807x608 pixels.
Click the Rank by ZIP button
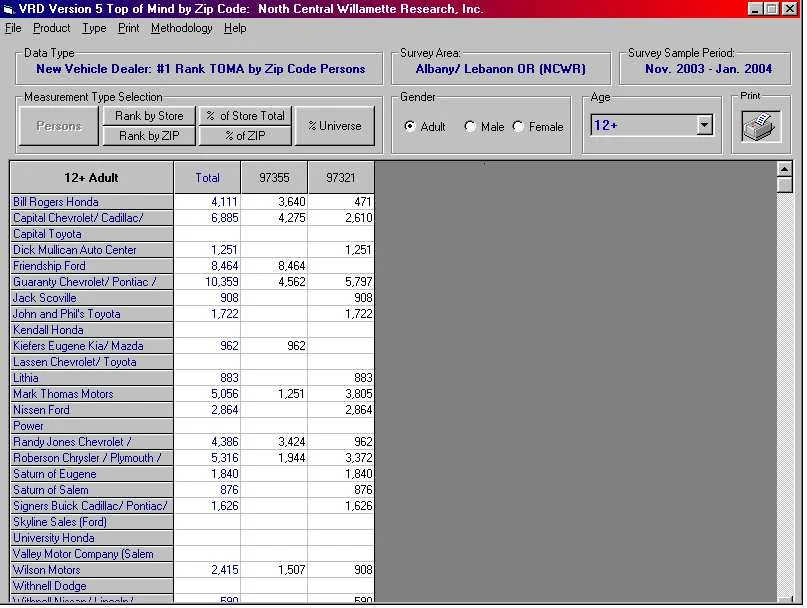click(x=149, y=136)
